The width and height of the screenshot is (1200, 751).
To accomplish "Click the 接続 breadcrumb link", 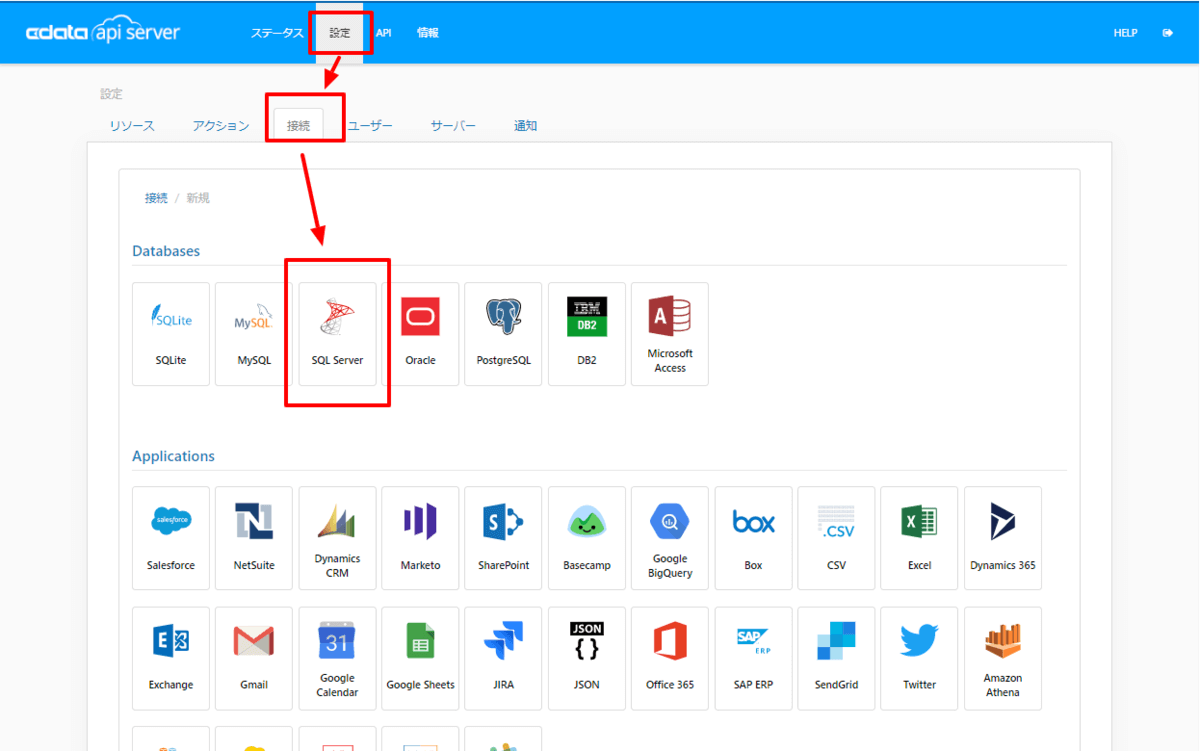I will pyautogui.click(x=156, y=198).
